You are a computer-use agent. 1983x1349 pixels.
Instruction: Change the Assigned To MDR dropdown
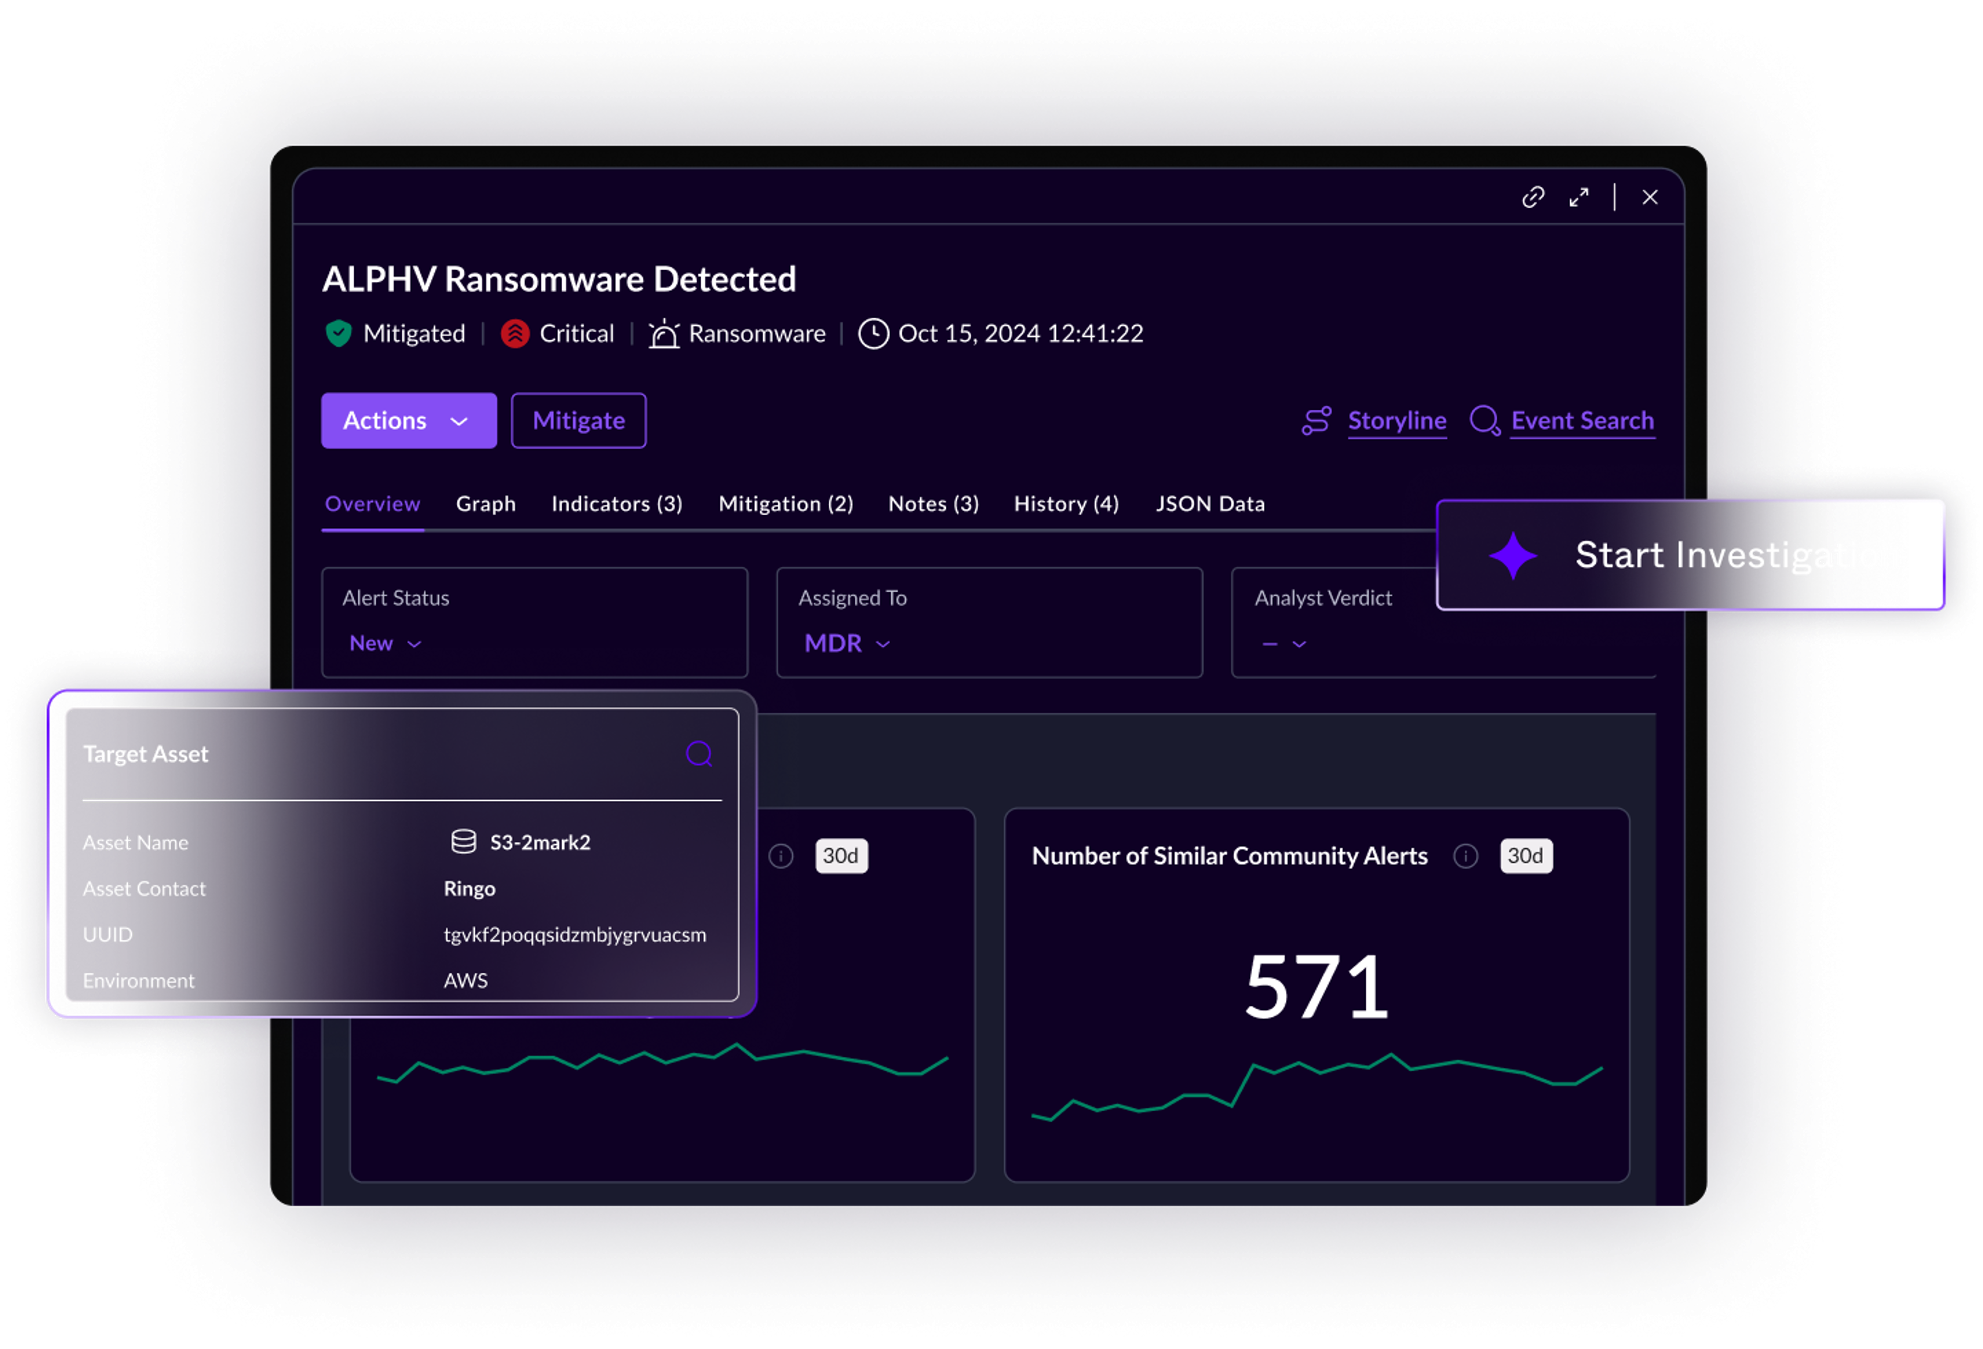pos(847,643)
